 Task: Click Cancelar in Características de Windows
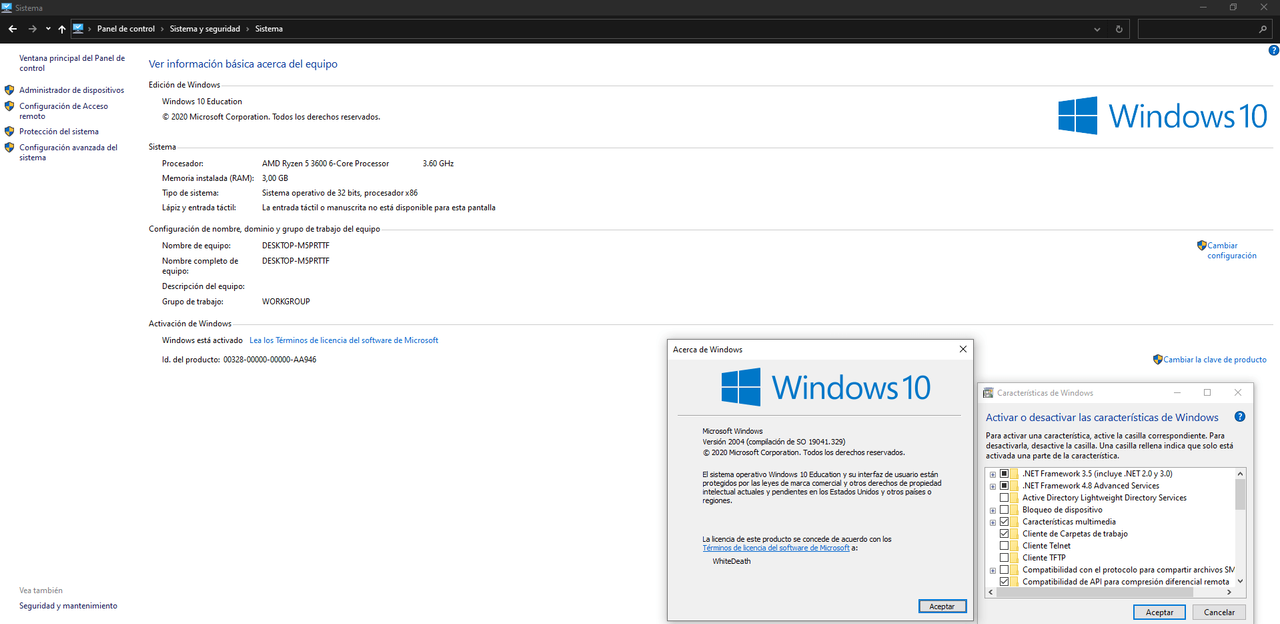[x=1219, y=612]
